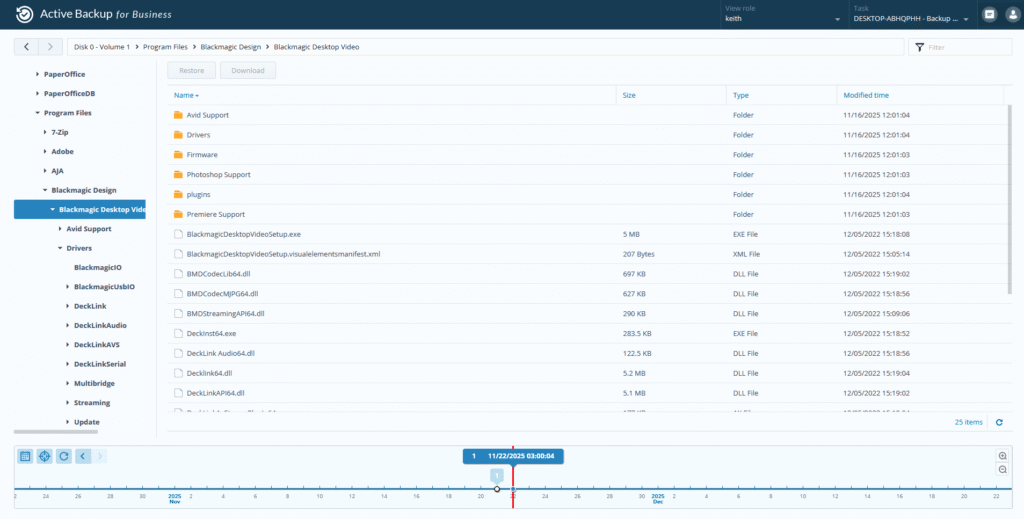Zoom in on the timeline

click(1002, 455)
